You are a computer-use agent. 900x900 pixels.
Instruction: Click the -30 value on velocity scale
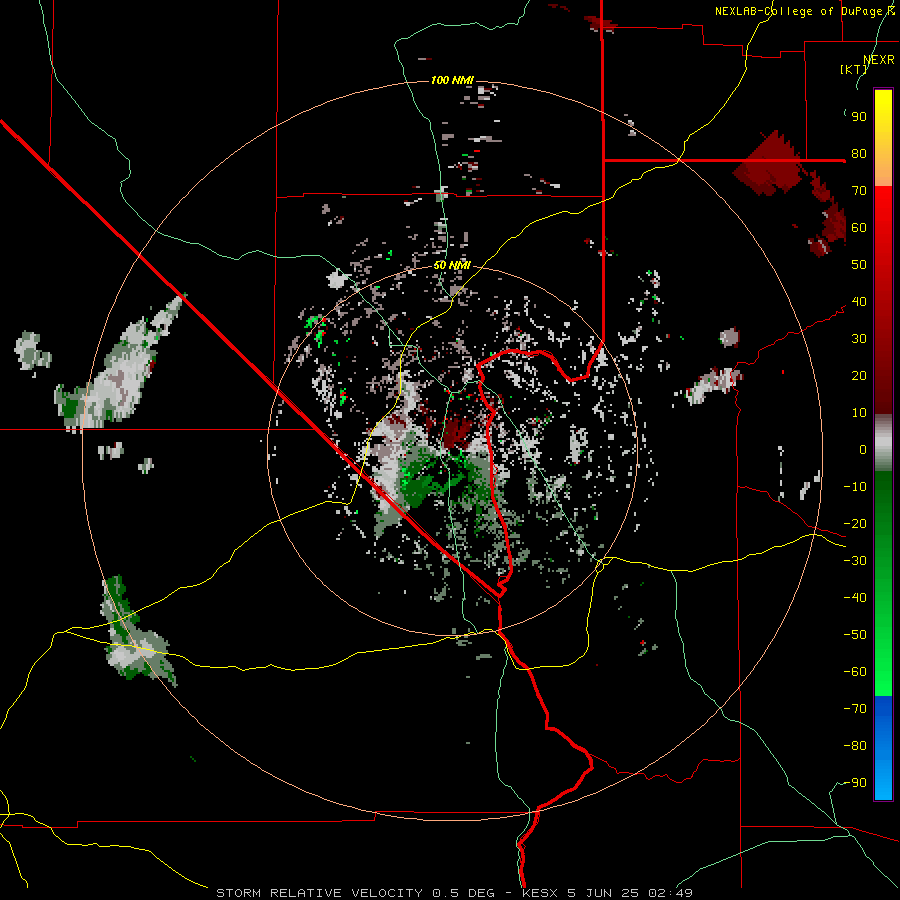[855, 561]
